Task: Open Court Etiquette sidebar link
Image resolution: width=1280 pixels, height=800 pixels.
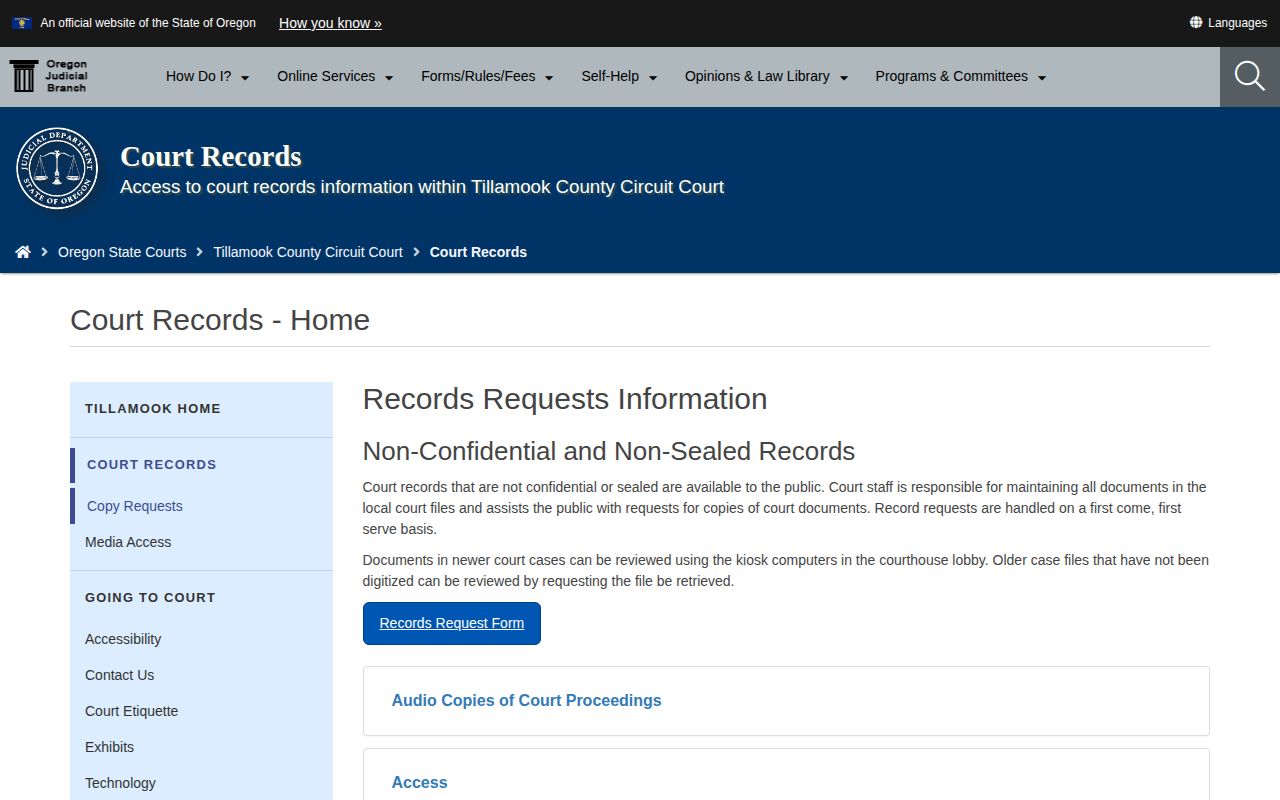Action: [132, 711]
